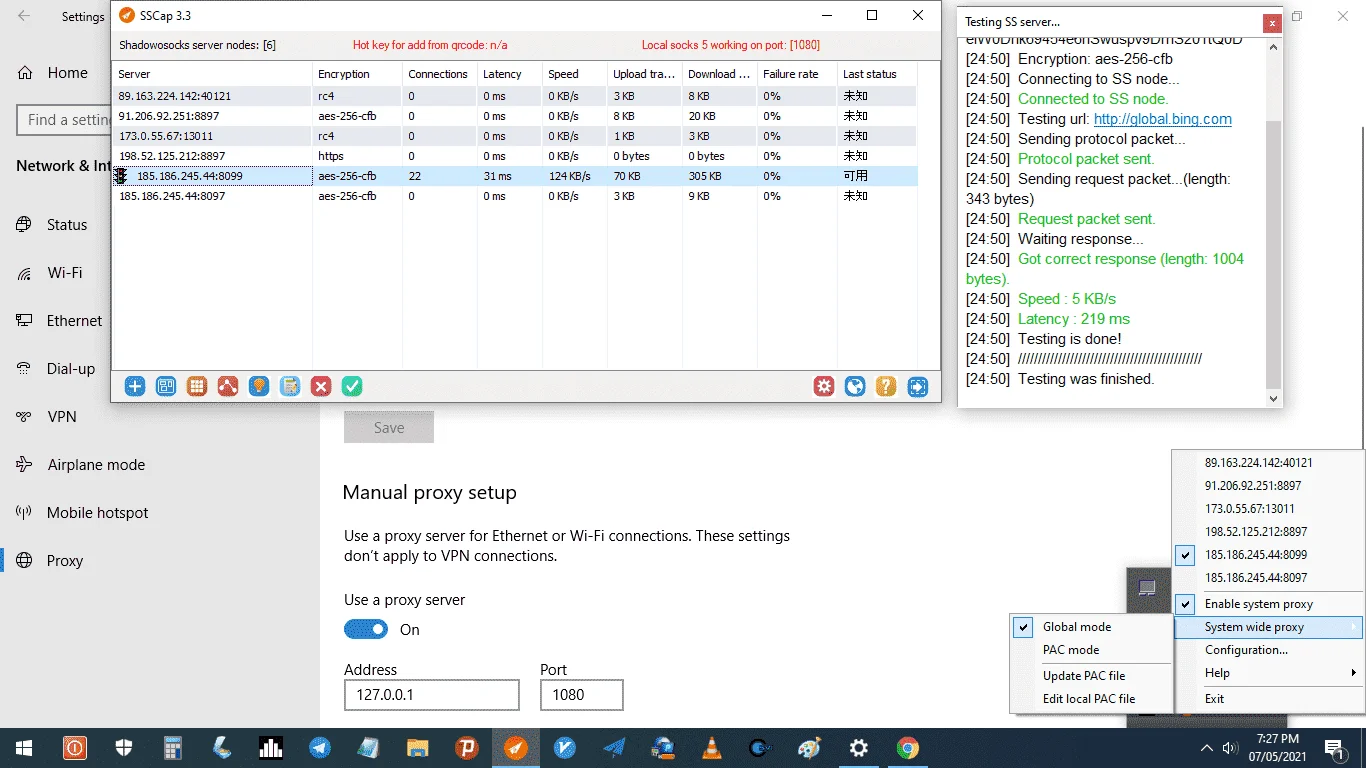Image resolution: width=1366 pixels, height=768 pixels.
Task: Choose node 185.186.245.44:8097 in tray menu
Action: [x=1268, y=578]
